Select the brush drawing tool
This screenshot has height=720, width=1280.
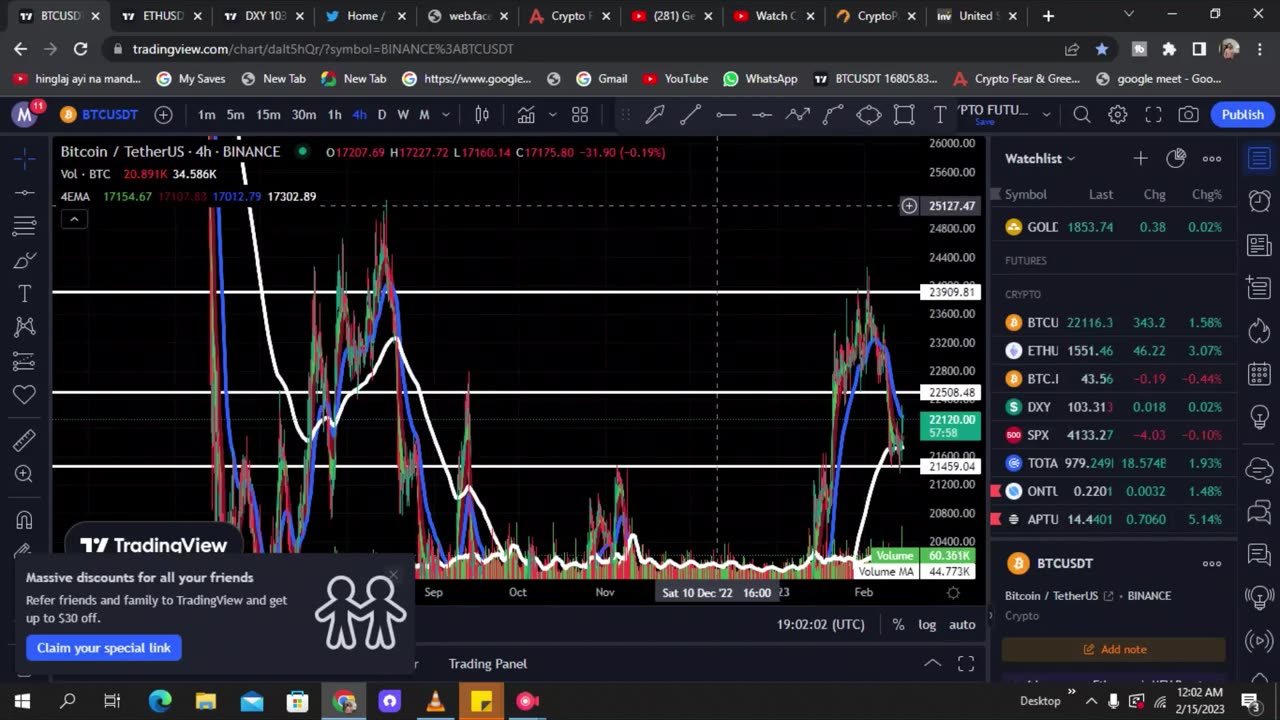tap(25, 260)
